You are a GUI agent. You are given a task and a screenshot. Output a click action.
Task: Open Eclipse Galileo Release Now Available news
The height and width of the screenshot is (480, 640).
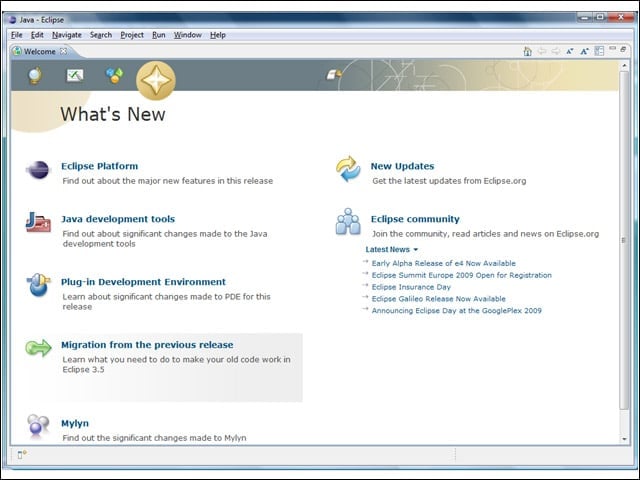[x=438, y=299]
